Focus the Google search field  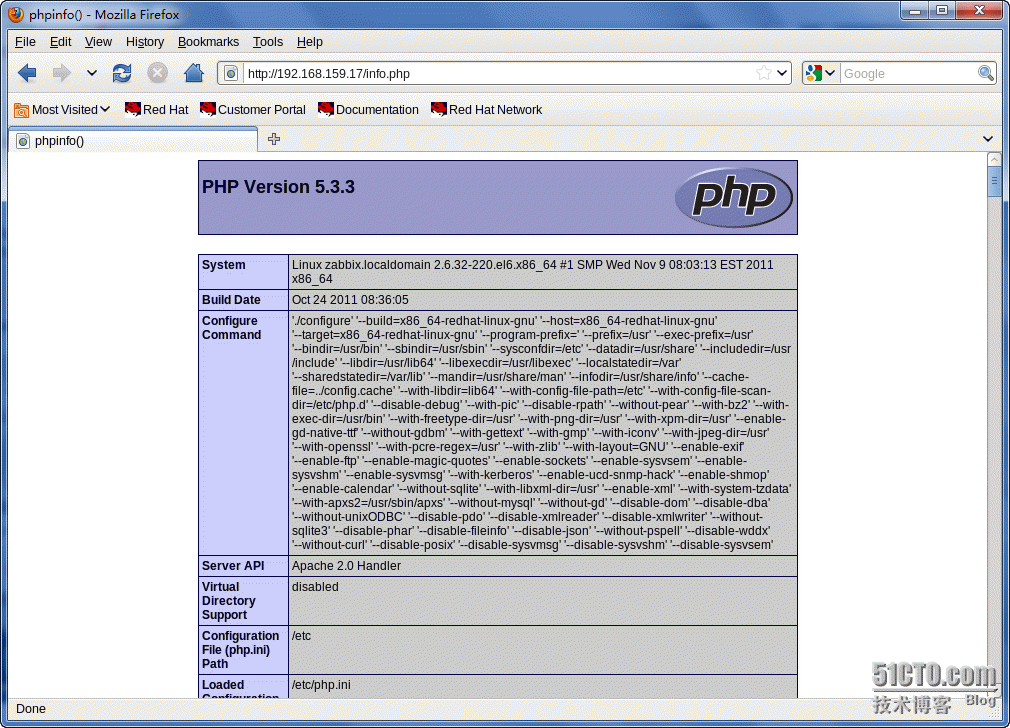click(908, 73)
